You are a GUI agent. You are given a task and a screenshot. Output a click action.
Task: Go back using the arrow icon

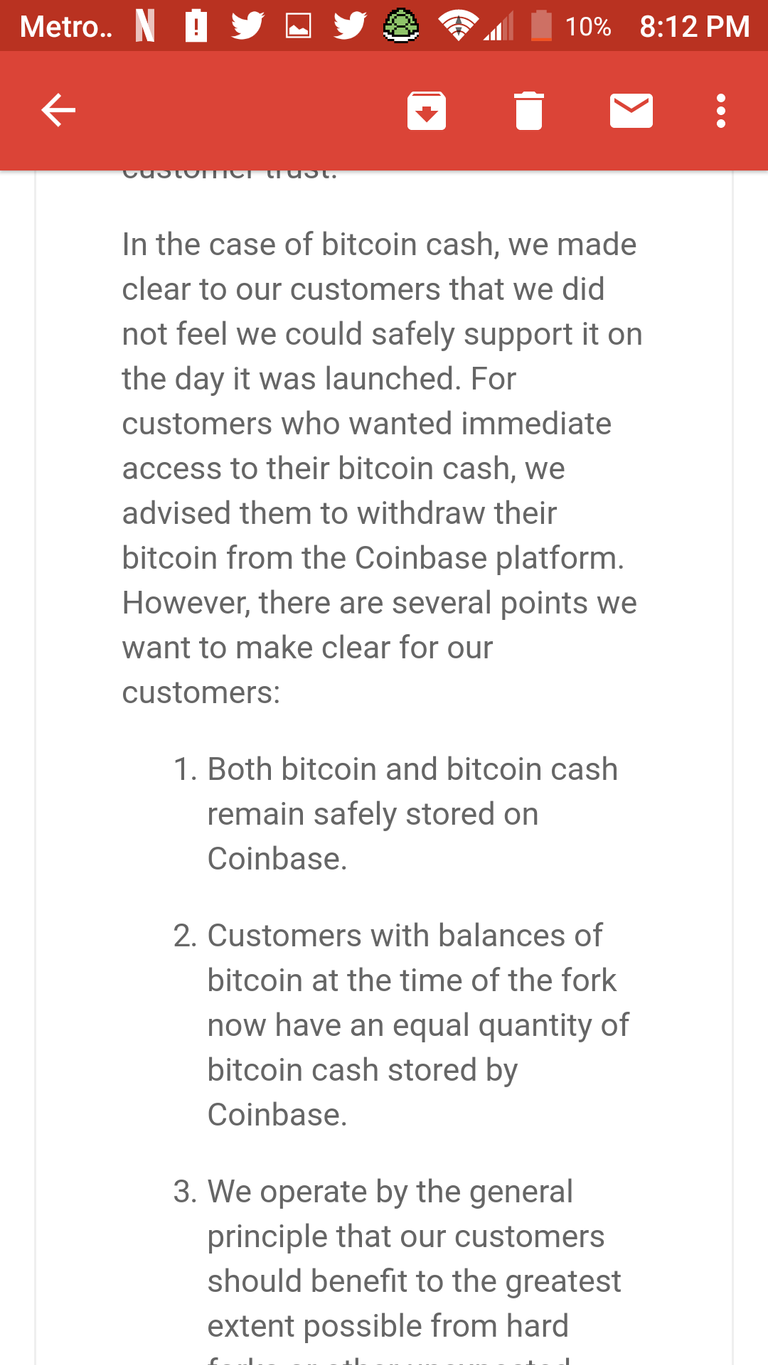tap(58, 110)
